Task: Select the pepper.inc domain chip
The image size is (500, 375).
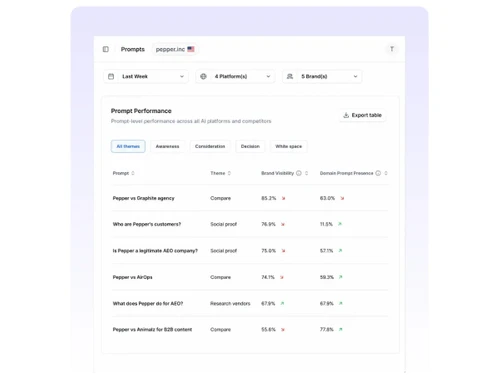Action: pos(175,49)
